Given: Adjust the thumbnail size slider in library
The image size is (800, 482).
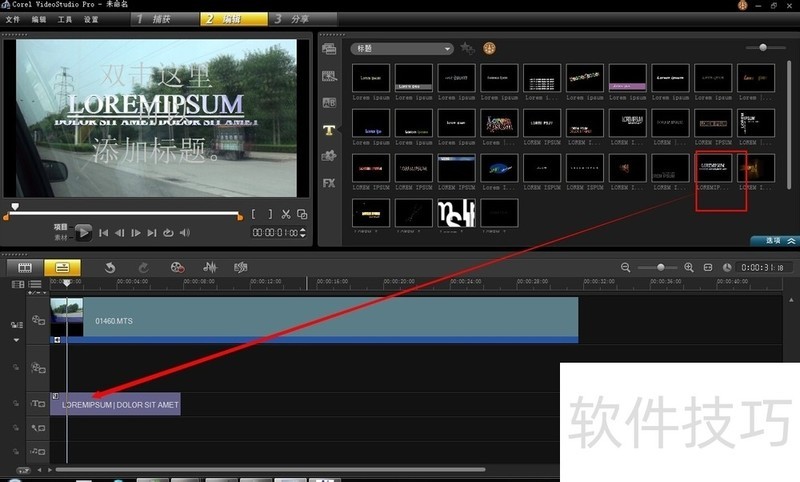Looking at the screenshot, I should (x=763, y=47).
